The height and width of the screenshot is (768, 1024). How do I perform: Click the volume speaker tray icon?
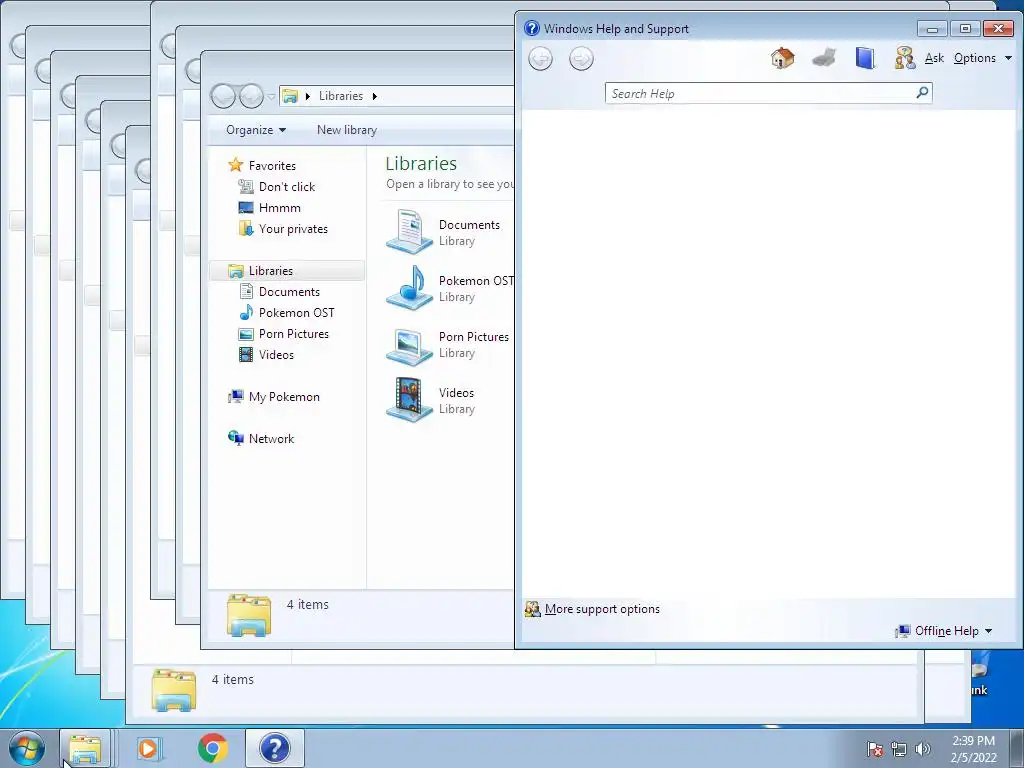pos(922,749)
